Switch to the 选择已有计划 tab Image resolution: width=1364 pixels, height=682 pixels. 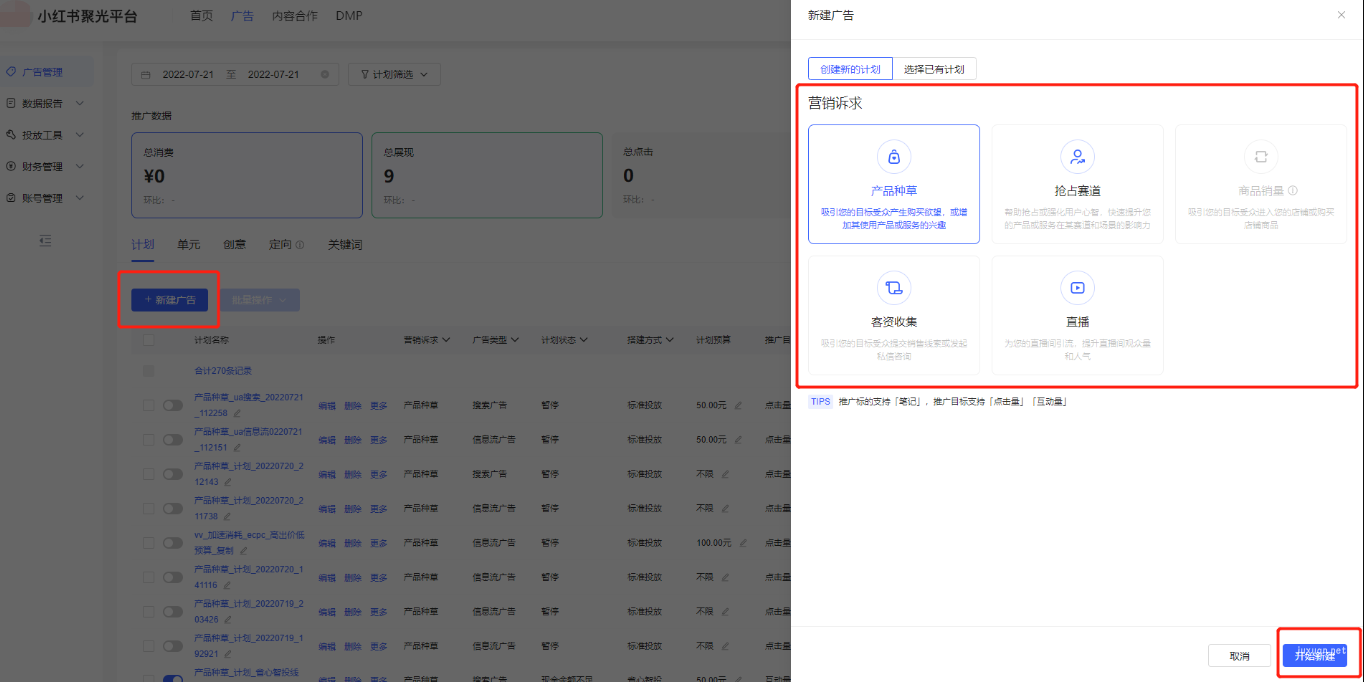[x=934, y=69]
